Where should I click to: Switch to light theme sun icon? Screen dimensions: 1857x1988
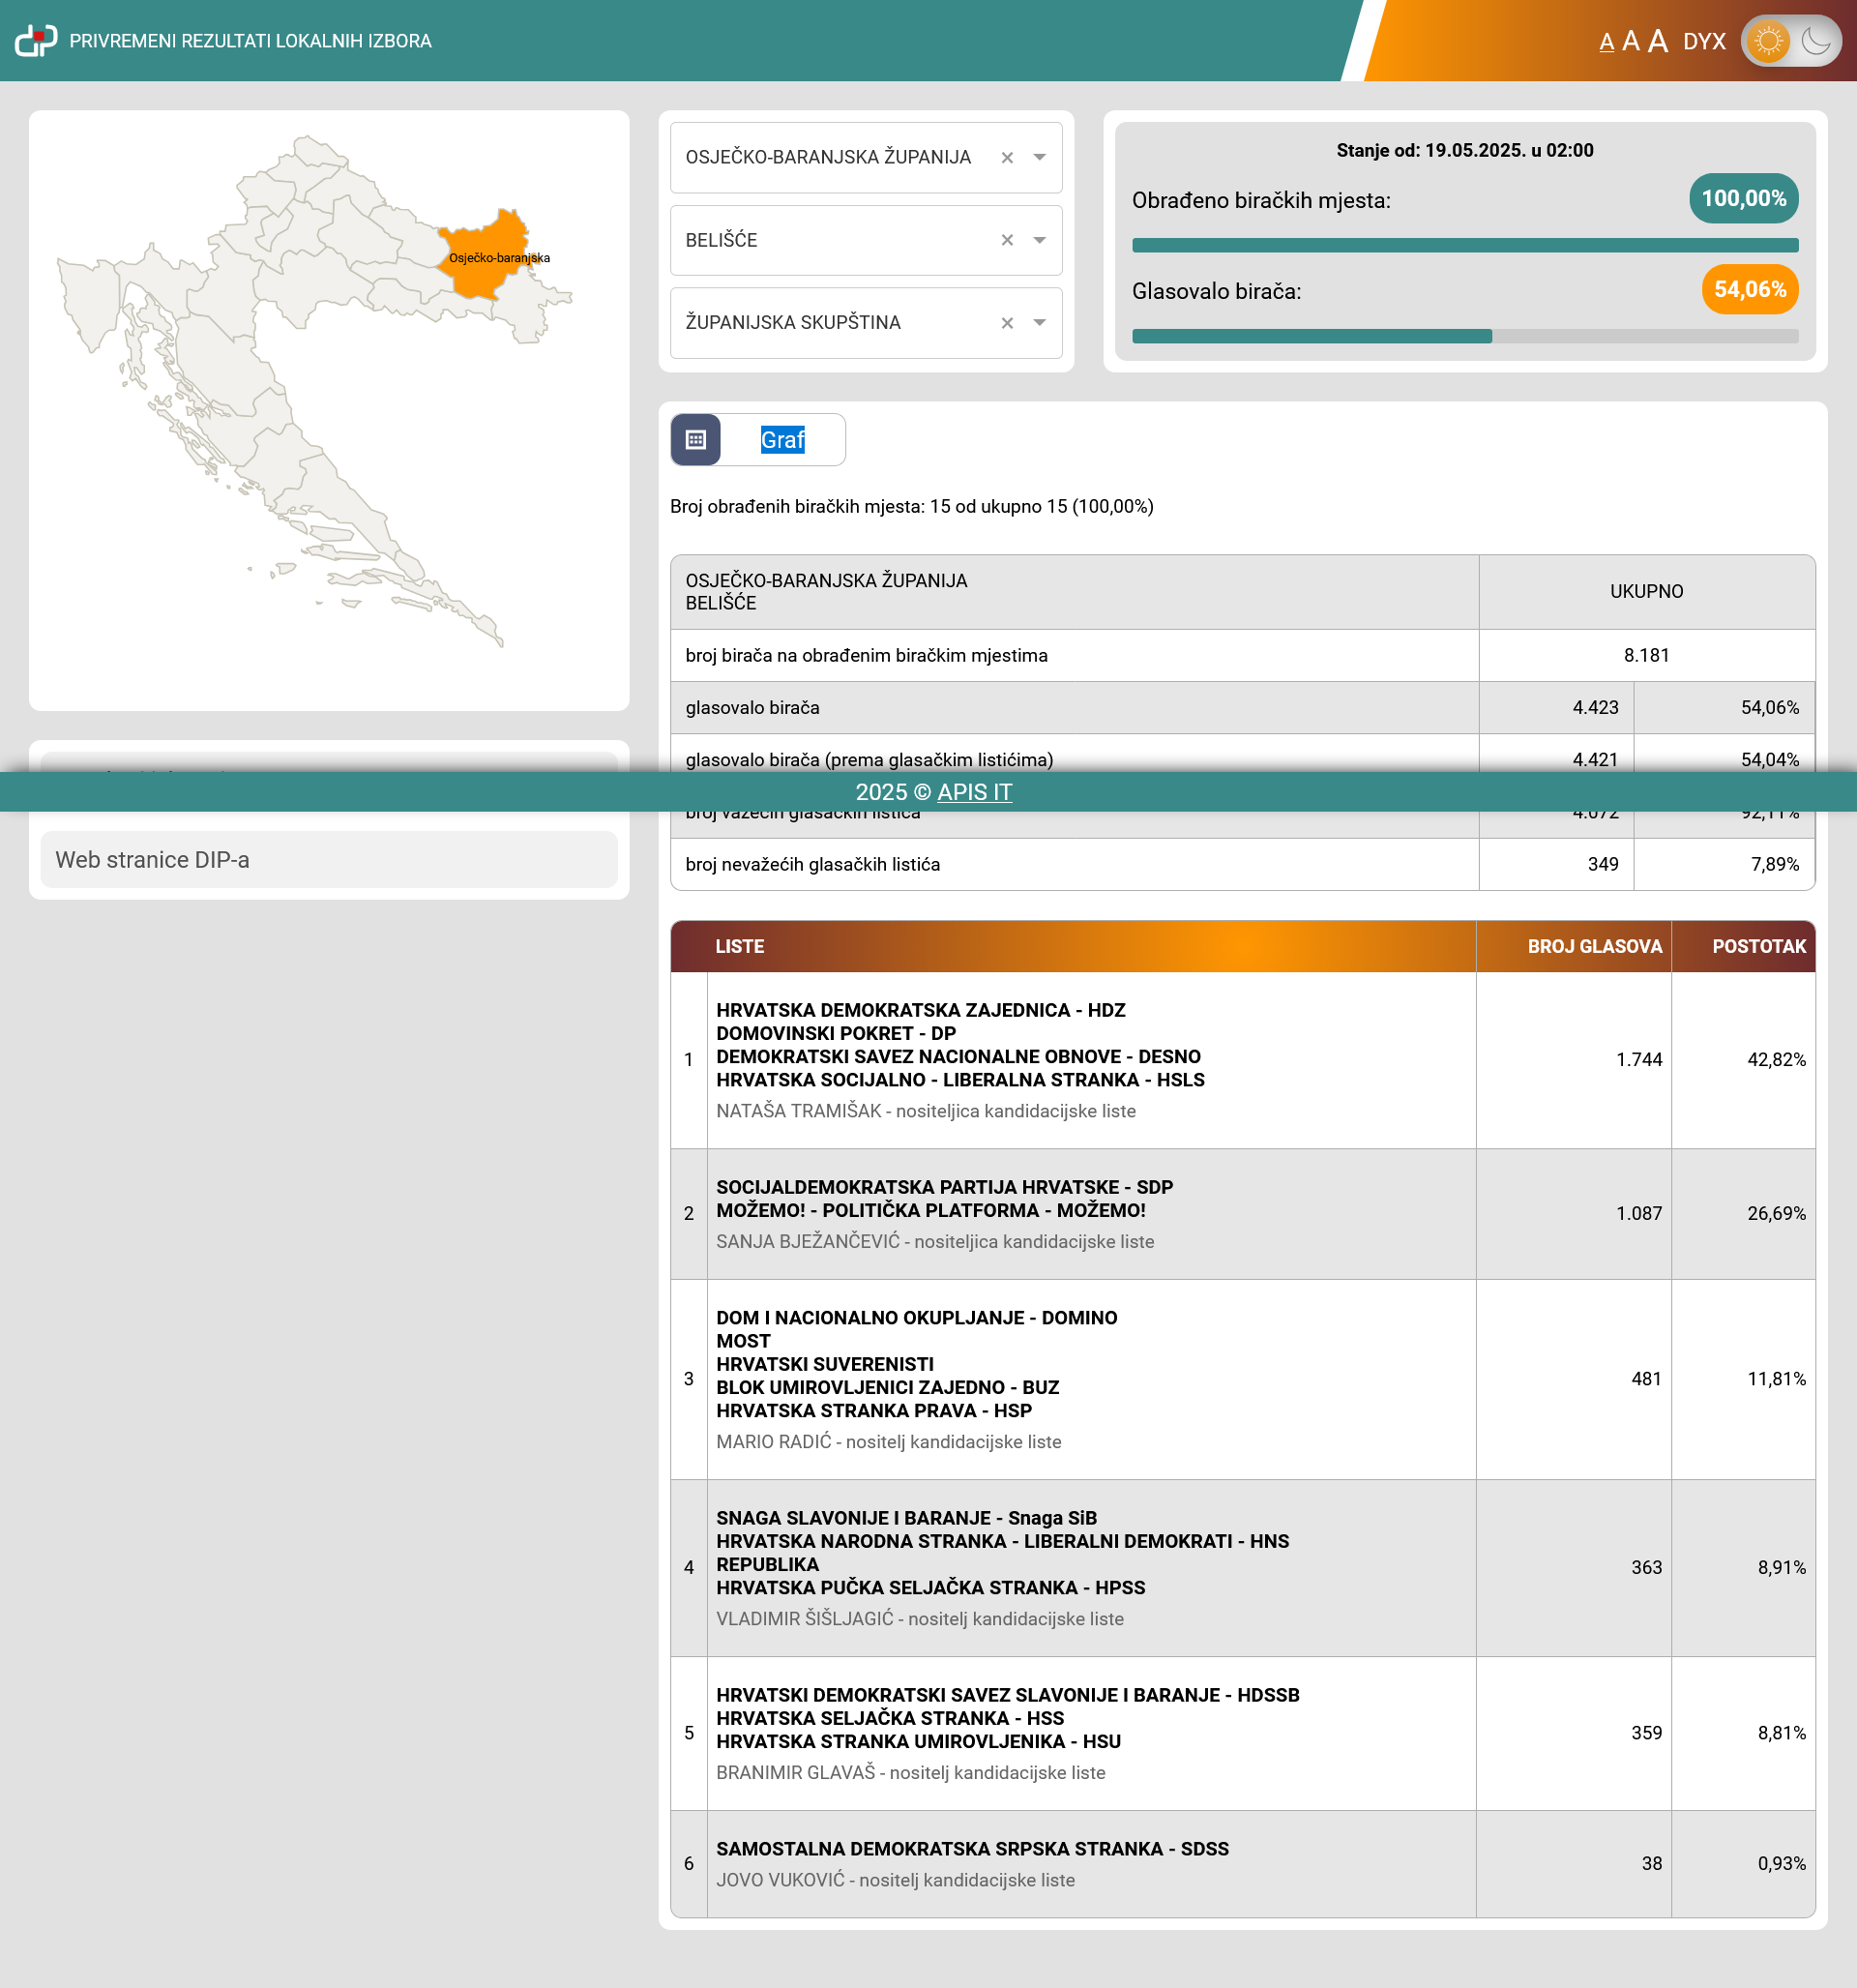click(x=1768, y=41)
